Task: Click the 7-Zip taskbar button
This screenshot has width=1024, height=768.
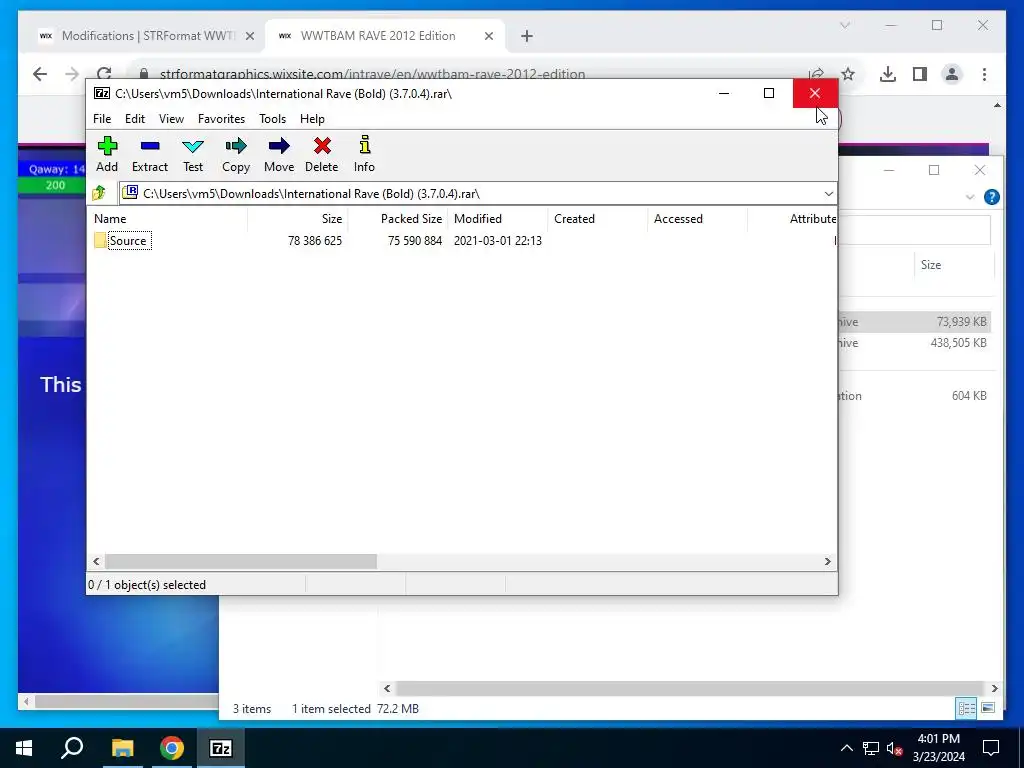Action: coord(221,748)
